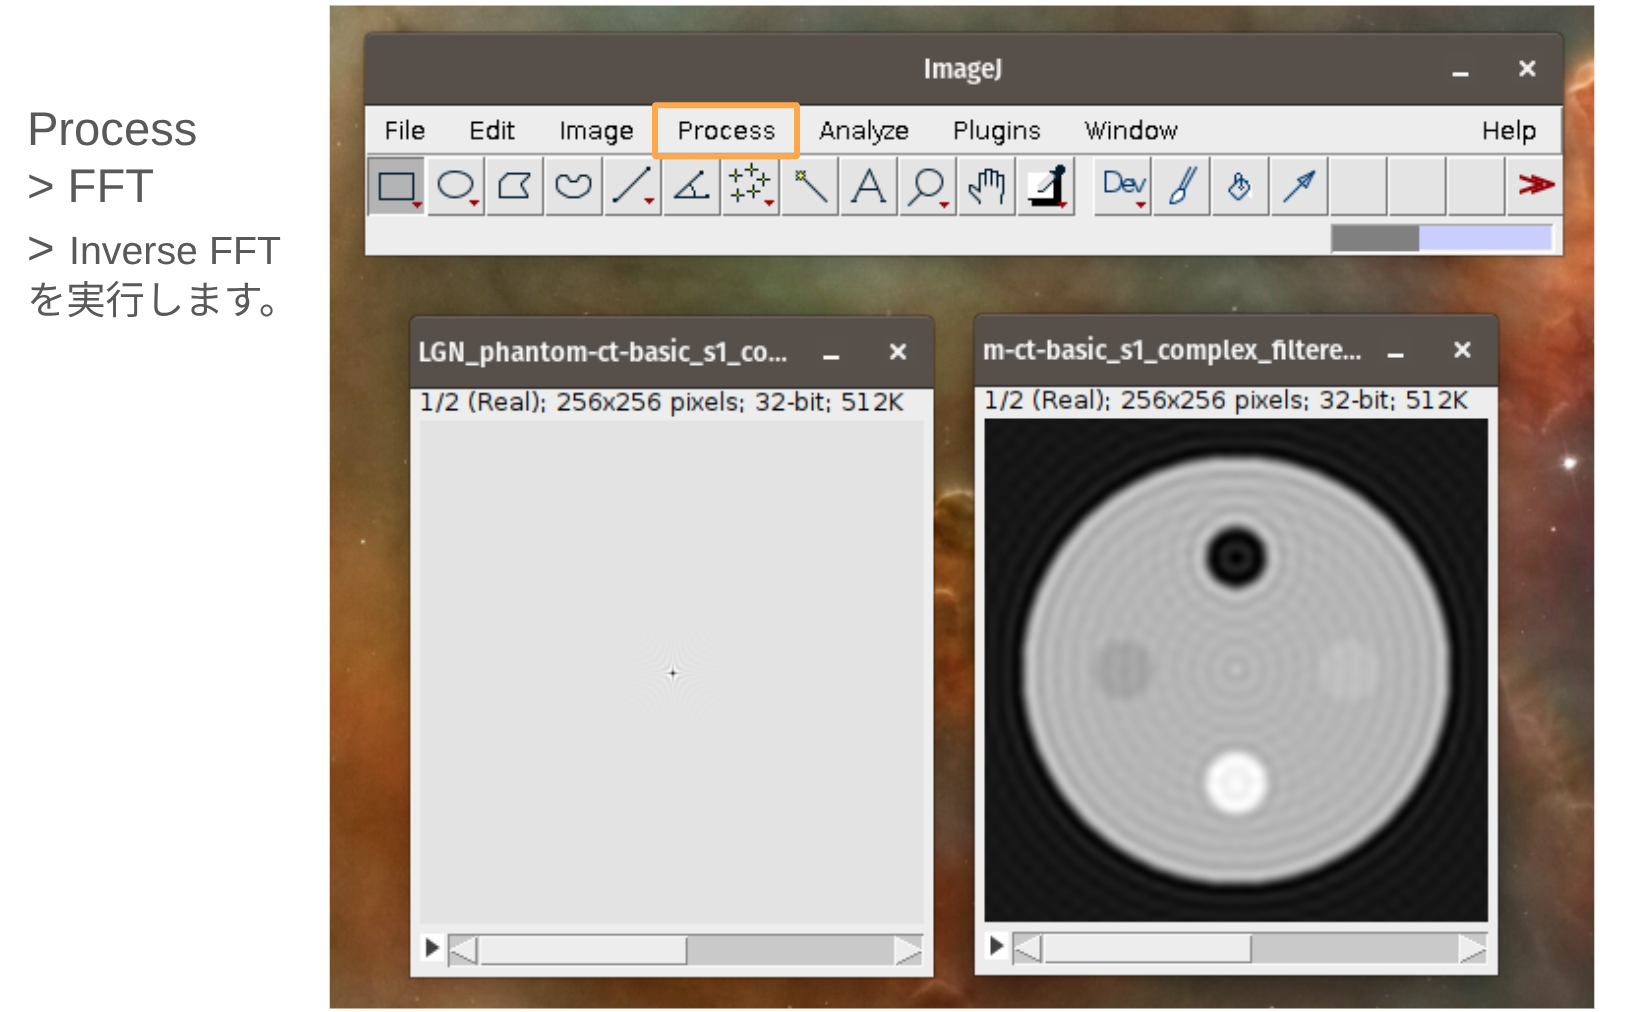This screenshot has height=1012, width=1625.
Task: Open the Process menu
Action: (726, 131)
